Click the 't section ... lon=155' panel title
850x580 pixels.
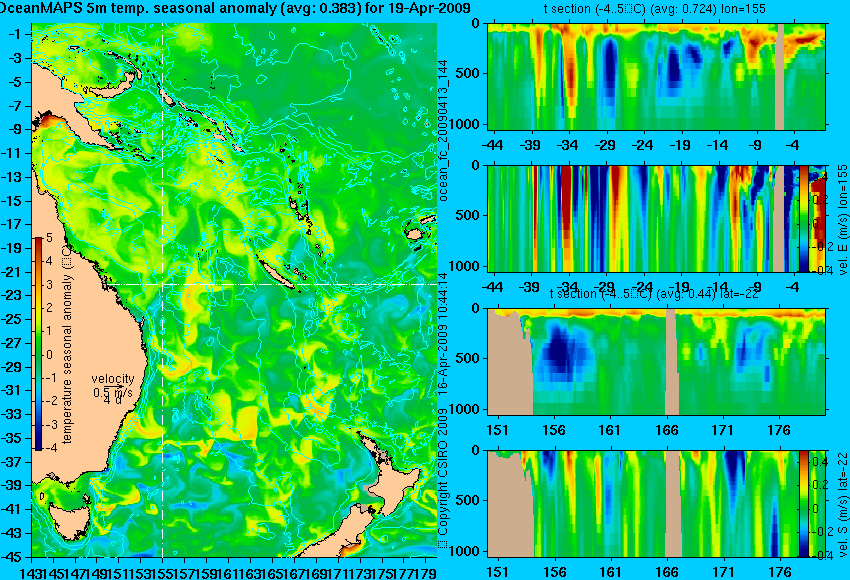655,9
